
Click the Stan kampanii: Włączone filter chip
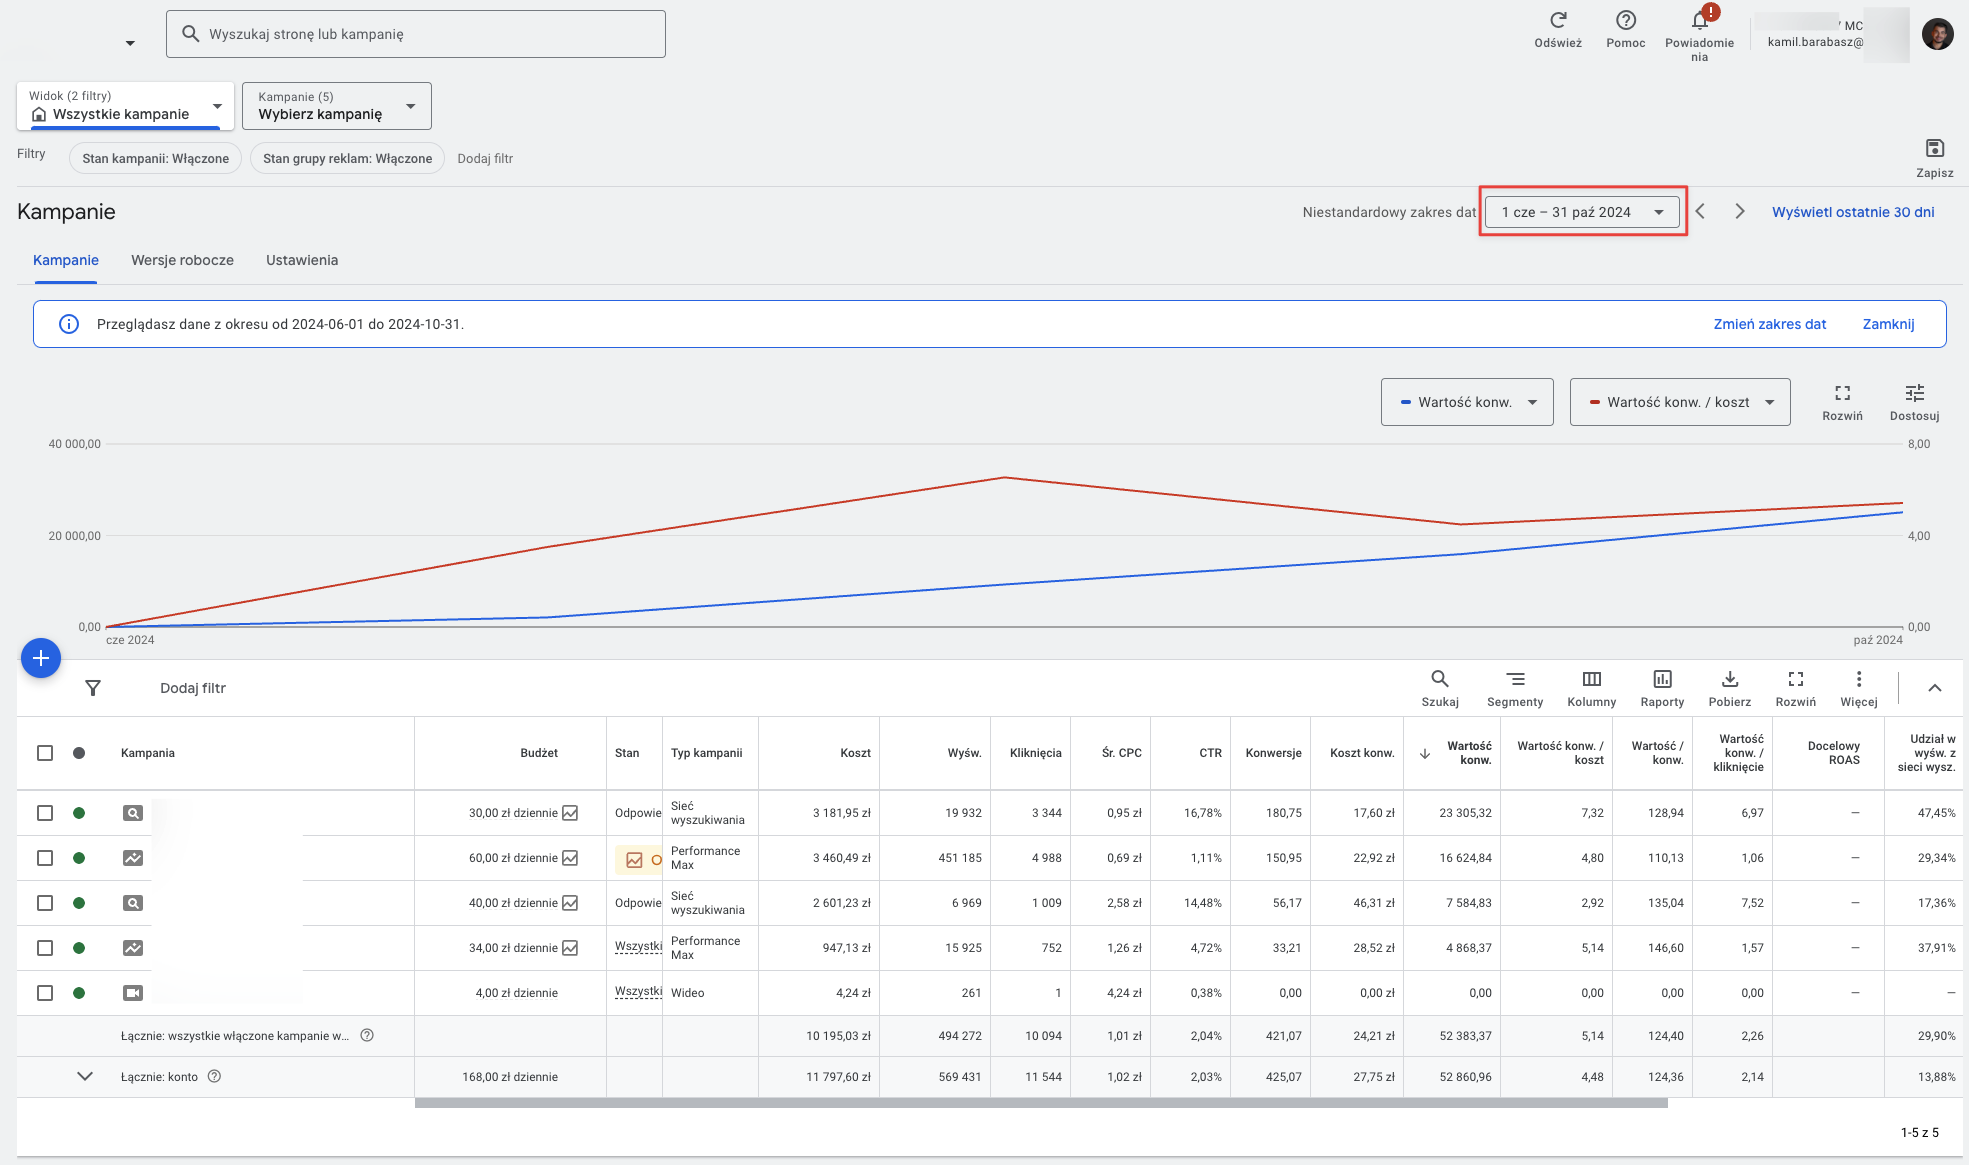pyautogui.click(x=155, y=158)
